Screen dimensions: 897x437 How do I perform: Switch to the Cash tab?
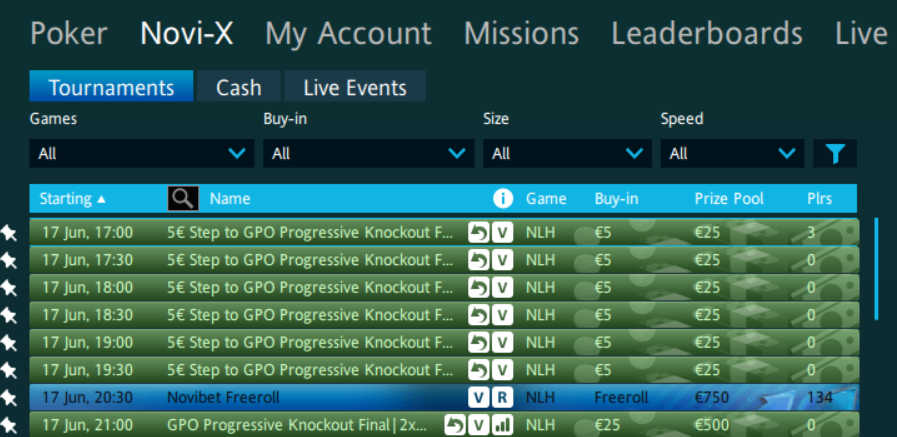[239, 87]
